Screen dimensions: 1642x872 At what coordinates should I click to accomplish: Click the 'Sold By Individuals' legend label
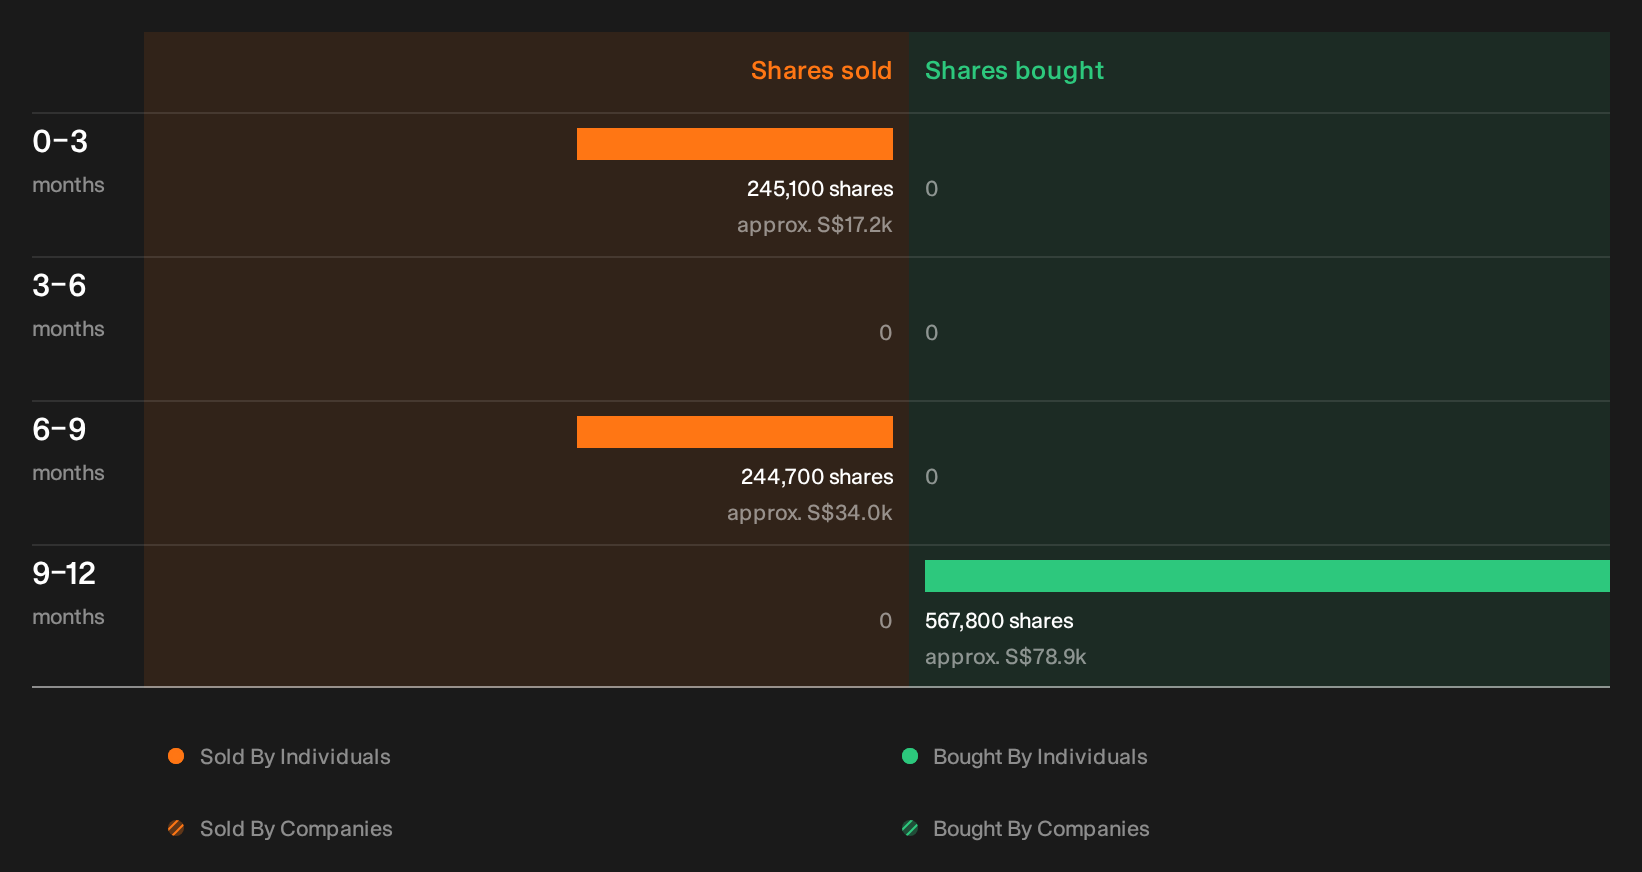pos(295,757)
